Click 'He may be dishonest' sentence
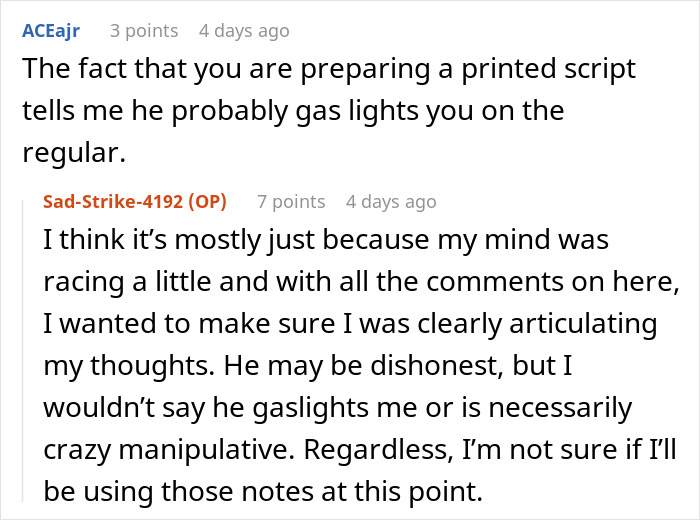Viewport: 700px width, 520px height. click(361, 366)
